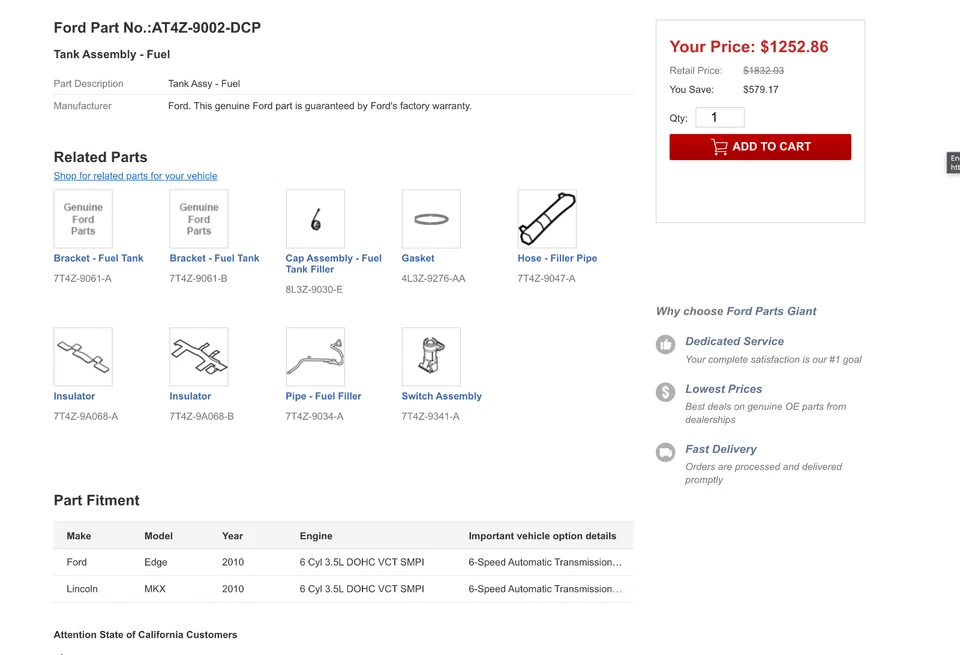This screenshot has width=960, height=655.
Task: Click the Lowest Prices dollar icon
Action: [666, 392]
